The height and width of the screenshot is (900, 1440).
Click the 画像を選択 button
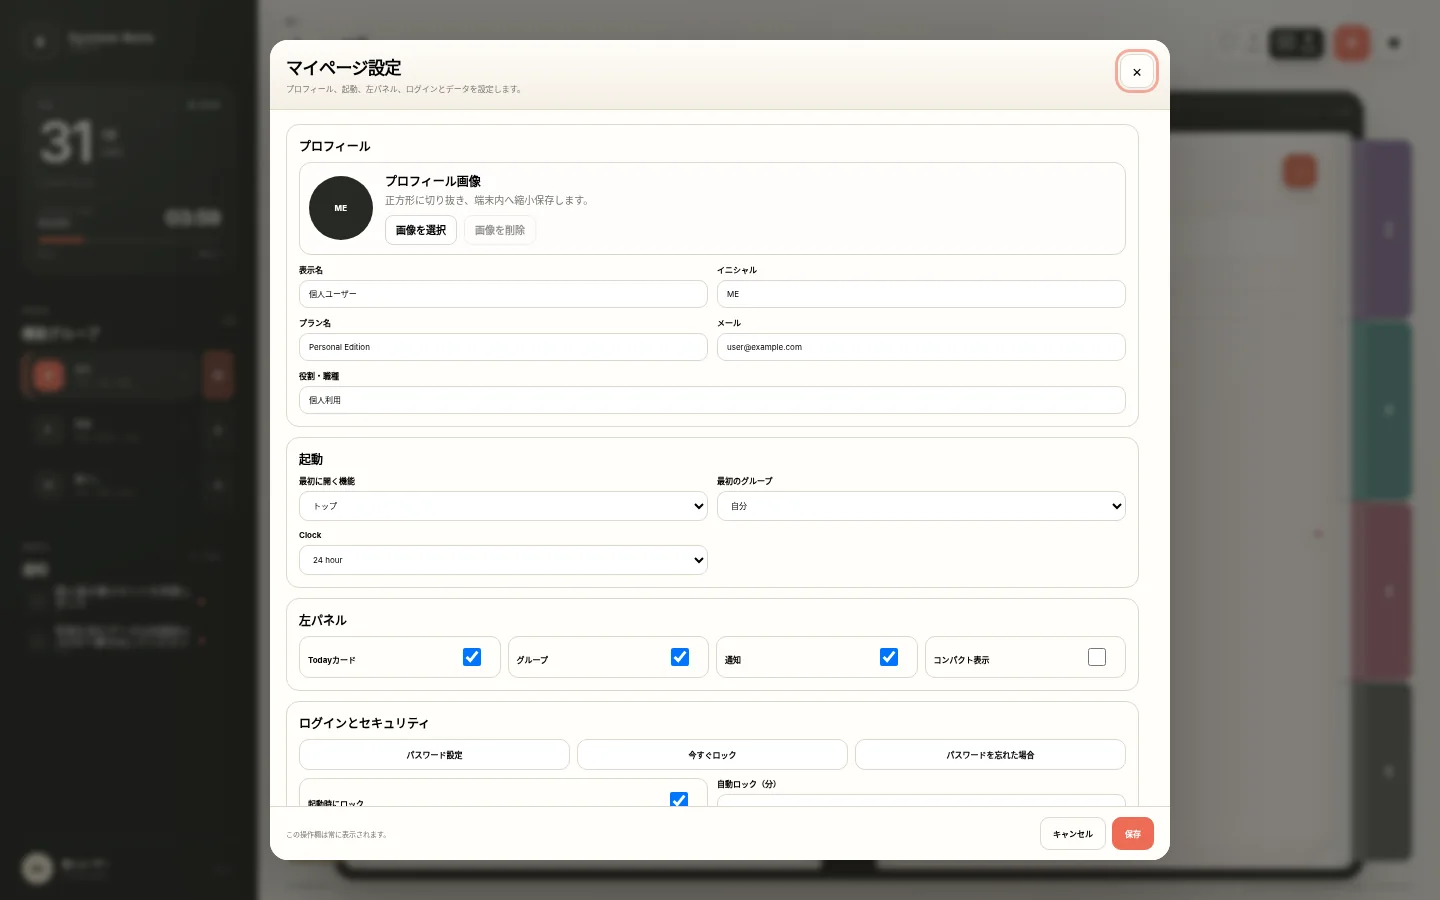pyautogui.click(x=421, y=230)
